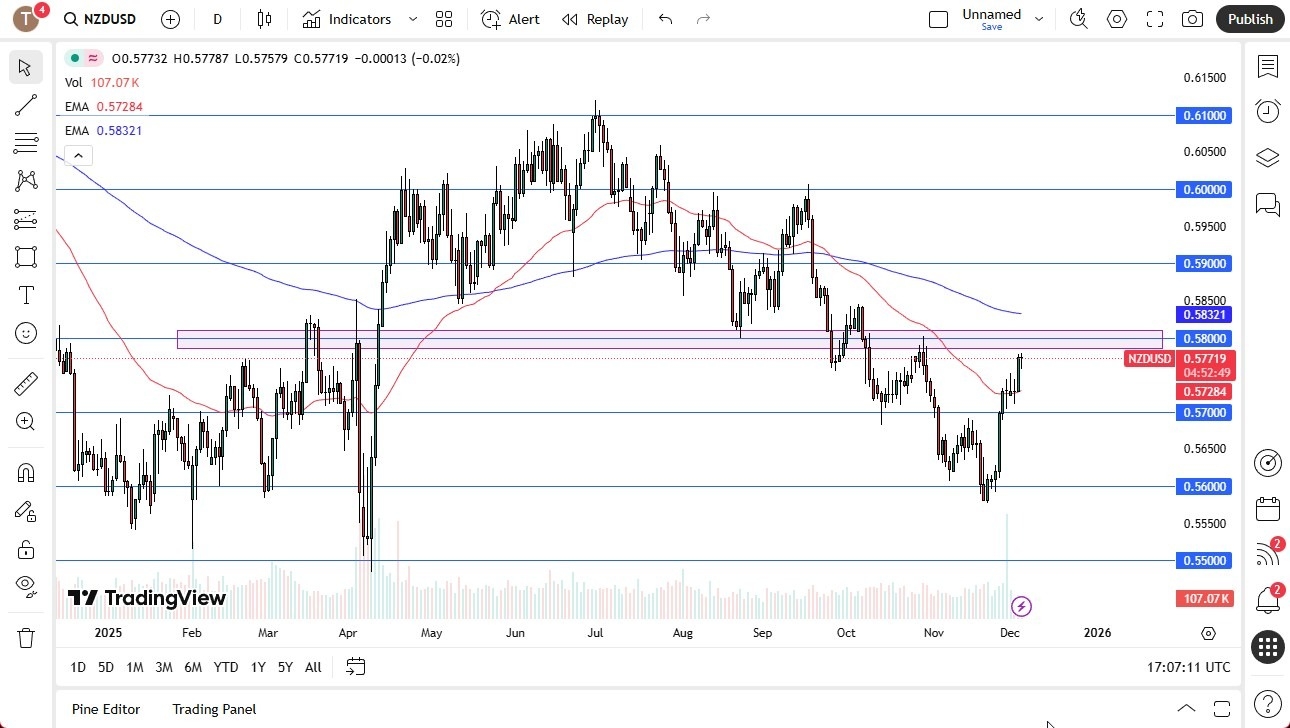Select the Text annotation tool

[25, 295]
